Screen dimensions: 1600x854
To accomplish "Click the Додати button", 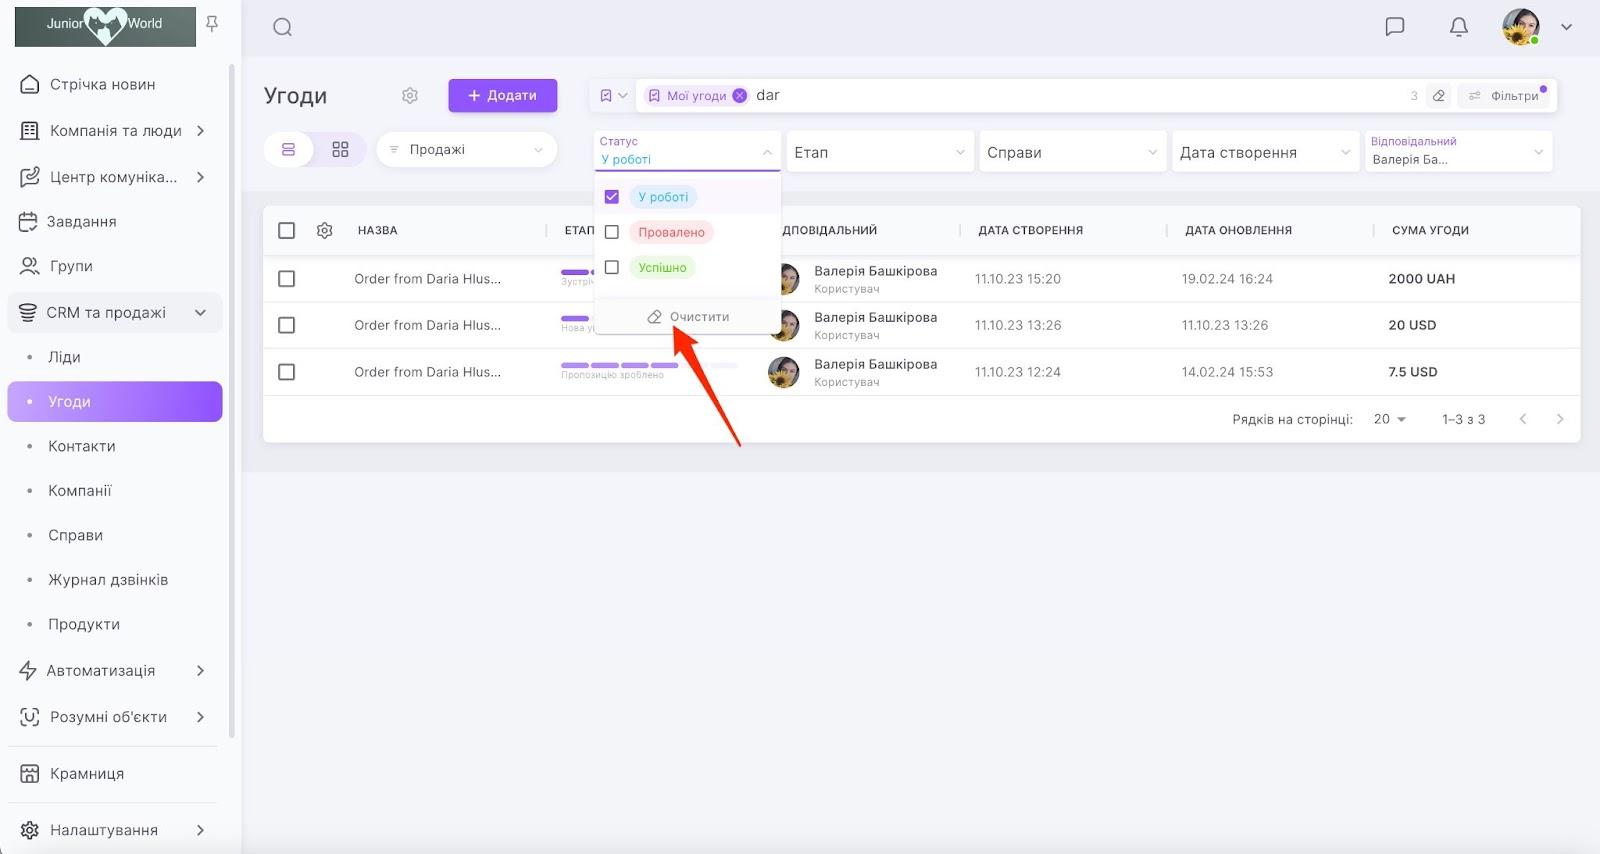I will pyautogui.click(x=502, y=96).
